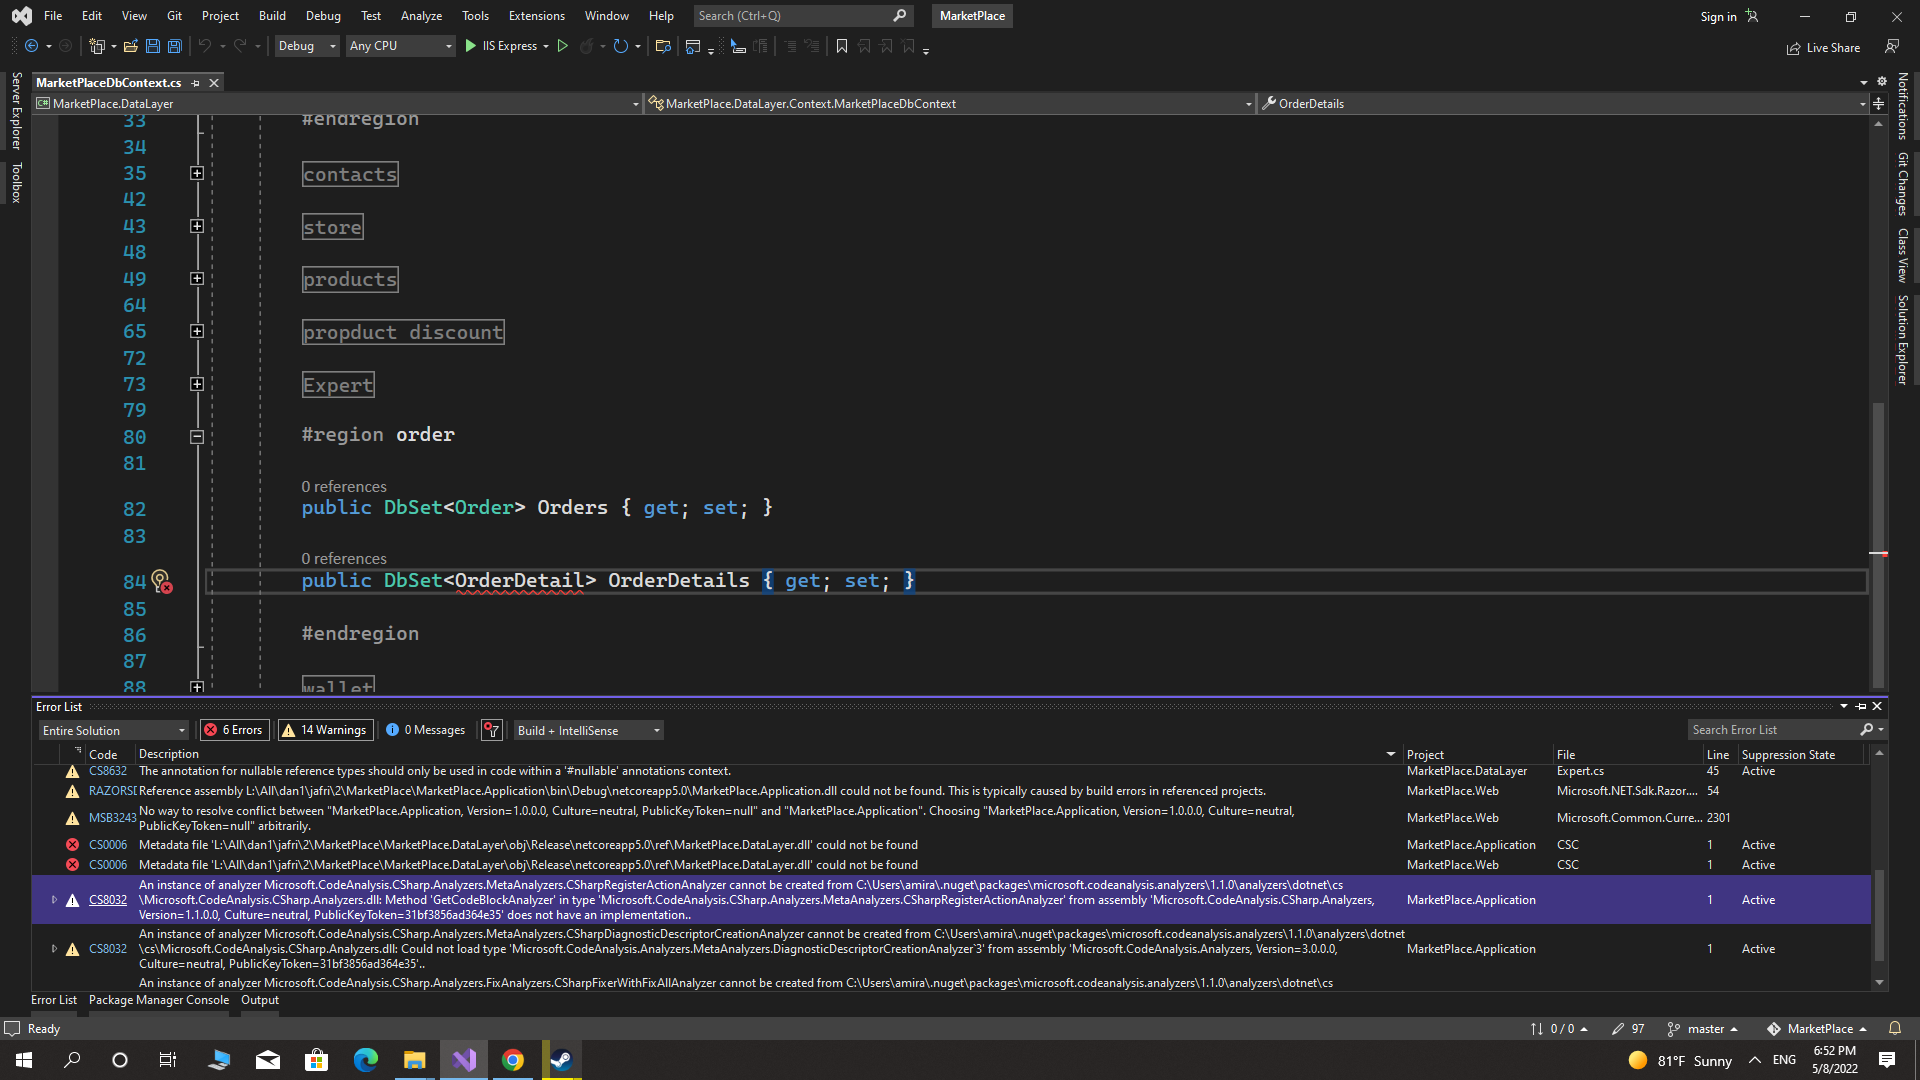
Task: Click the notifications bell in the status bar
Action: click(x=1894, y=1028)
